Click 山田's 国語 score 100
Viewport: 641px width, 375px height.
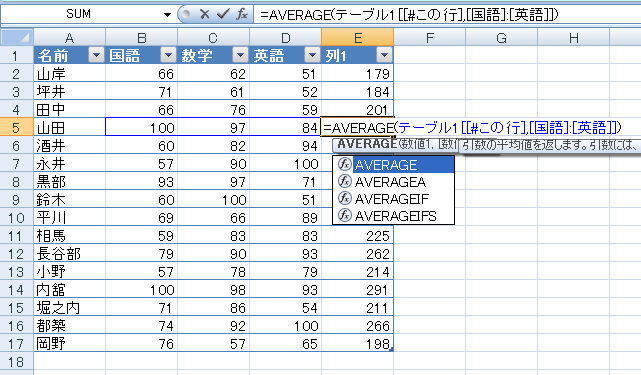(x=141, y=127)
